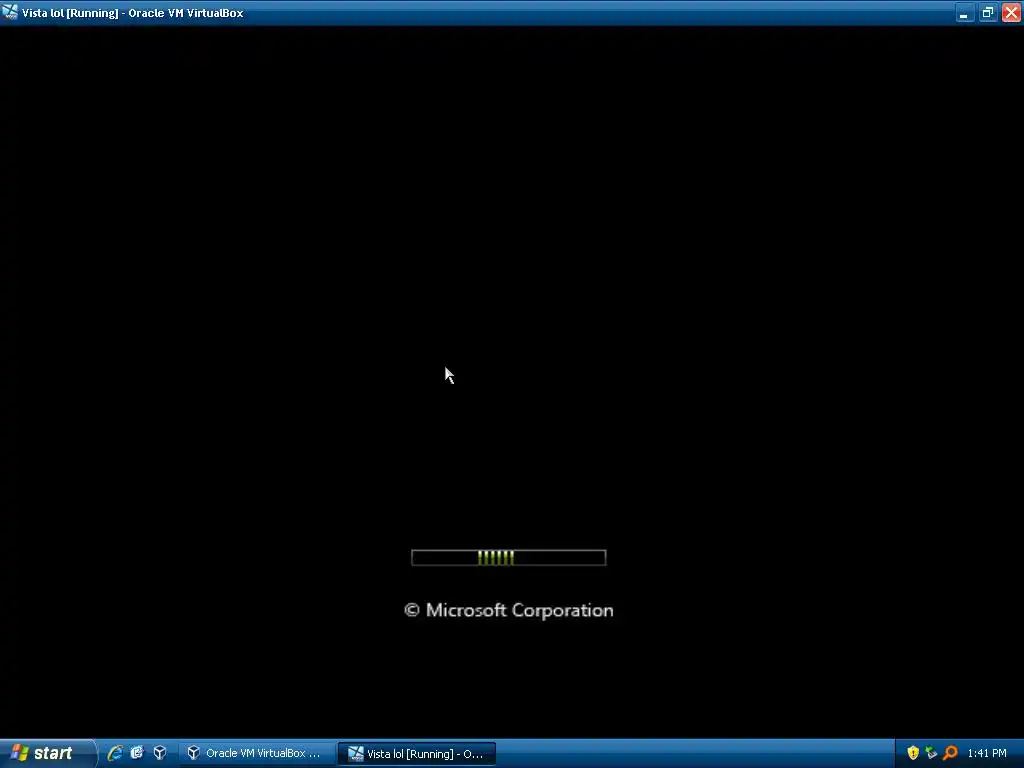This screenshot has height=768, width=1024.
Task: Open the second browser icon in quick launch
Action: (x=137, y=753)
